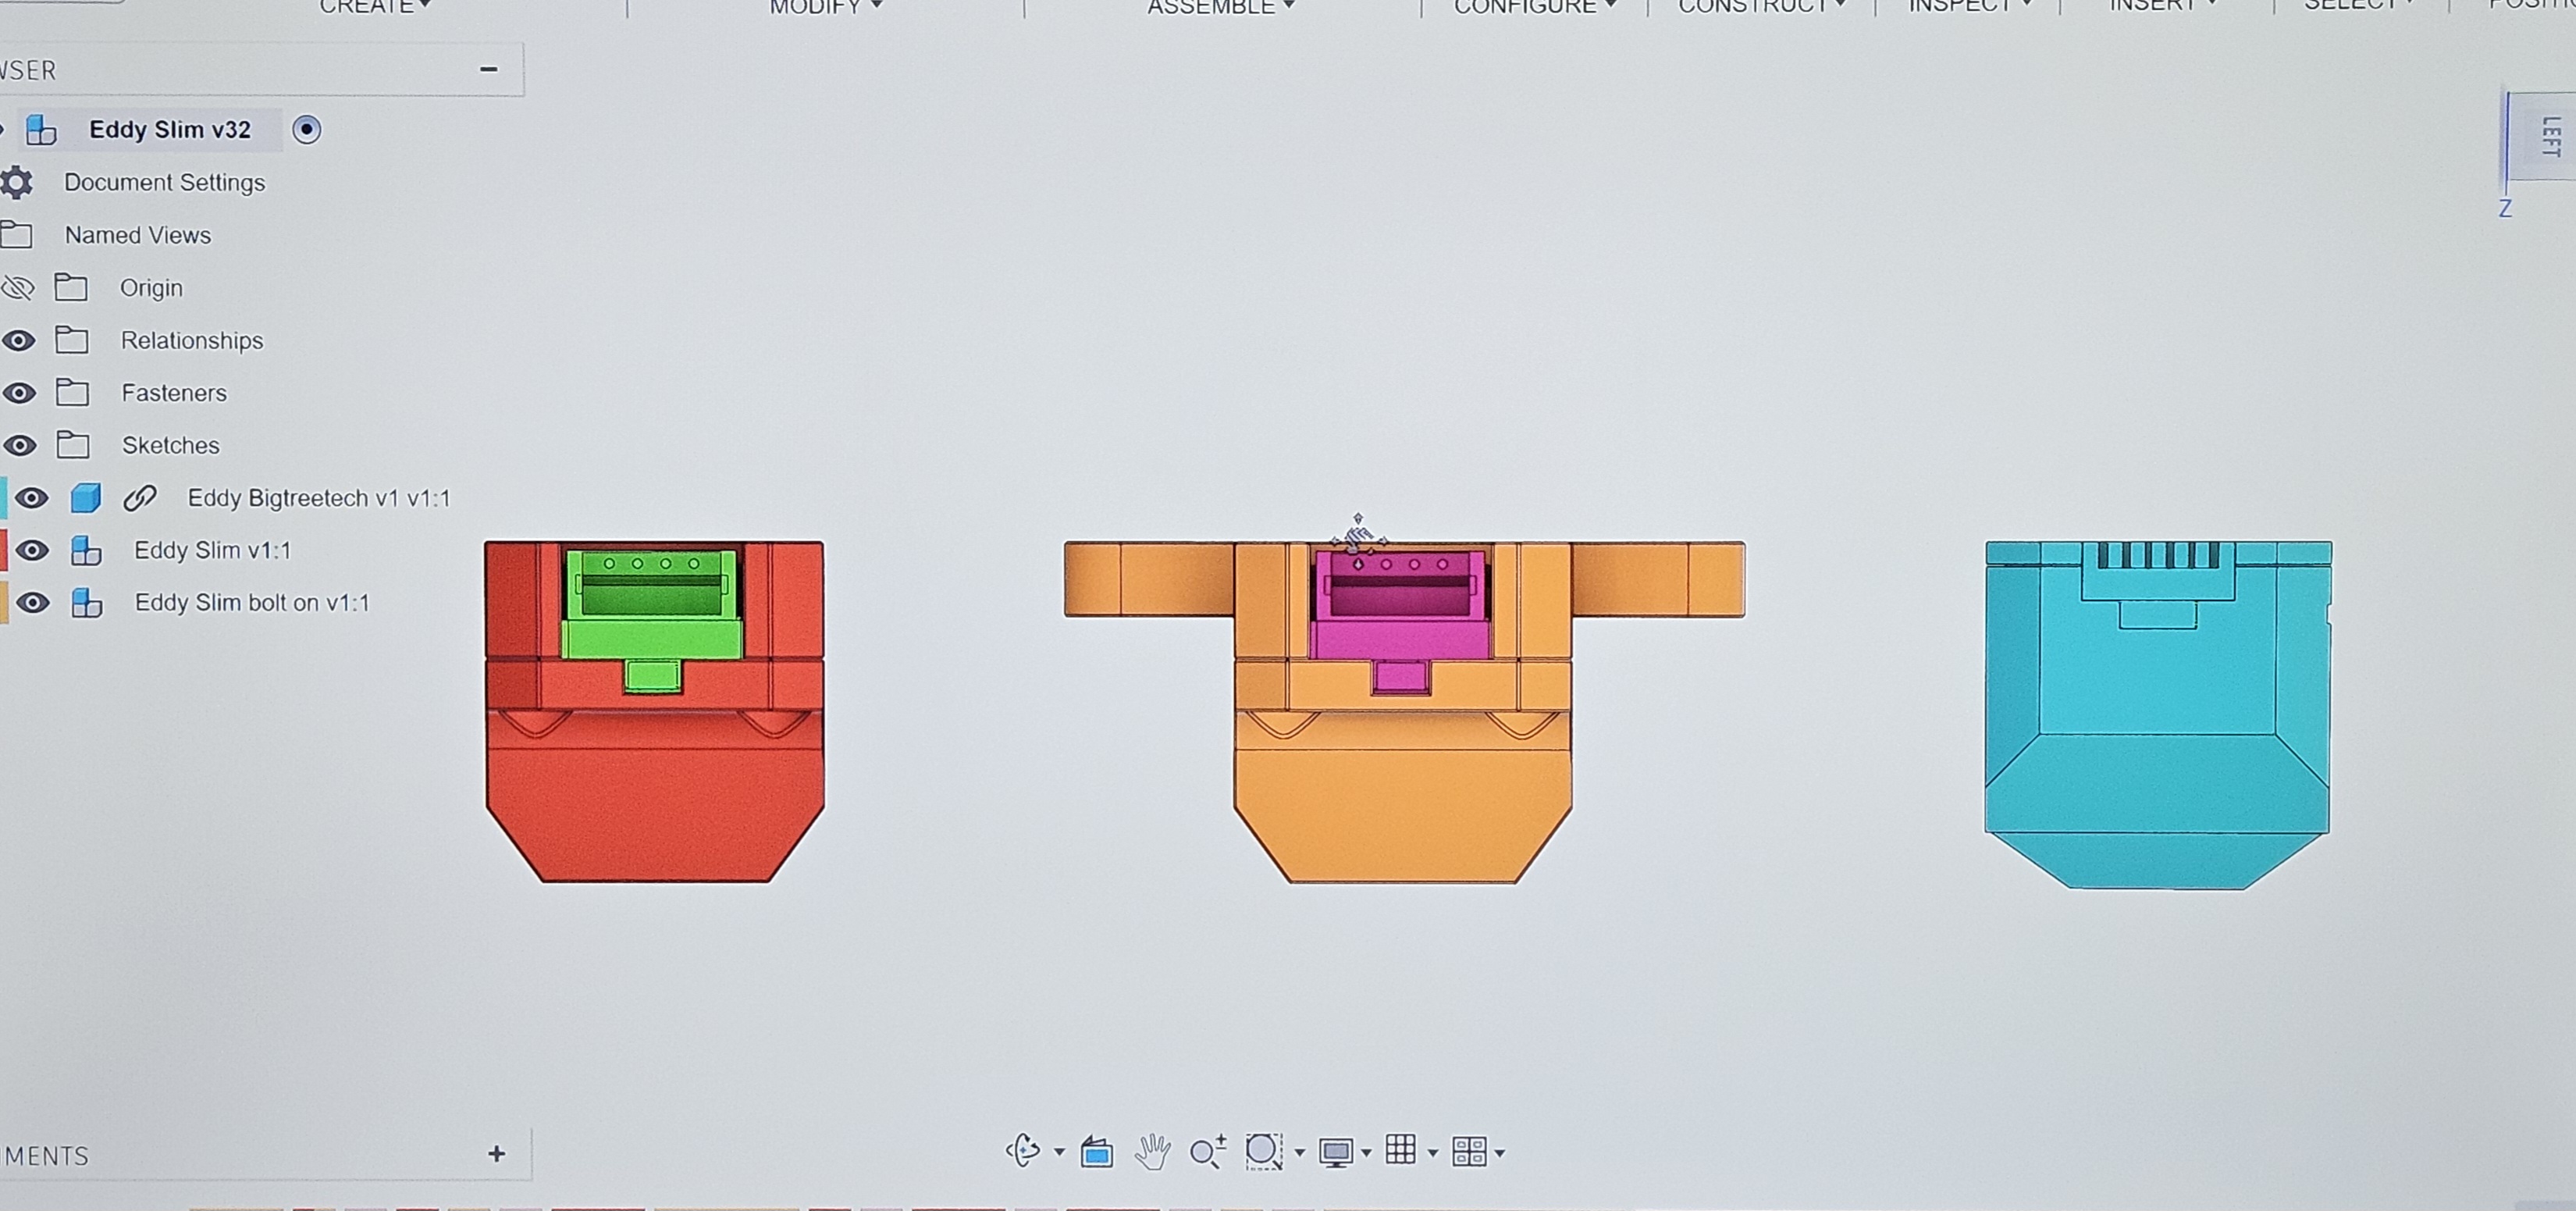Image resolution: width=2576 pixels, height=1211 pixels.
Task: Collapse the browser panel with minus button
Action: (489, 69)
